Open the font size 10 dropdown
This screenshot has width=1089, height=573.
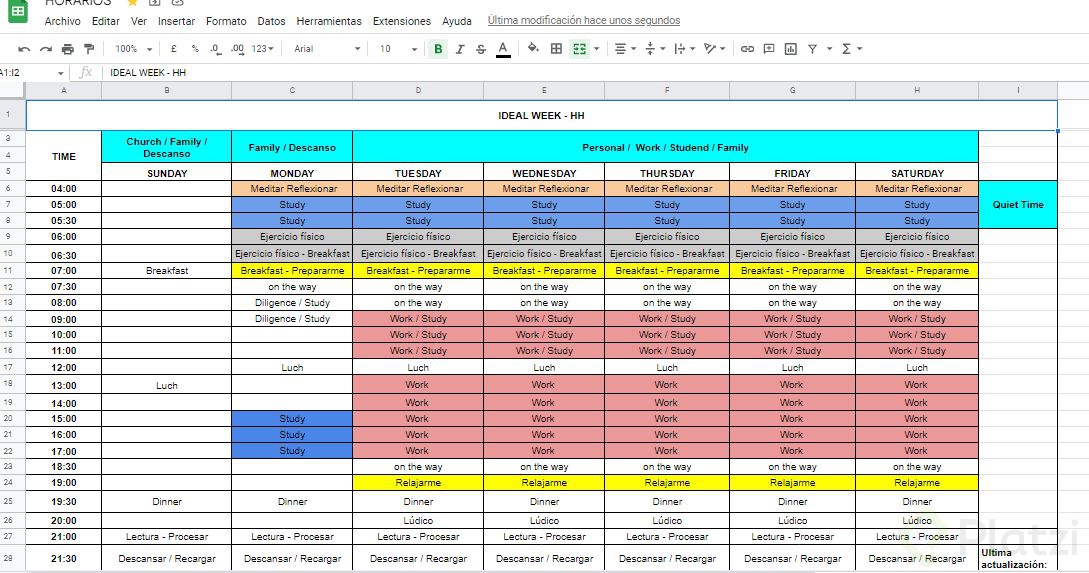pos(398,49)
